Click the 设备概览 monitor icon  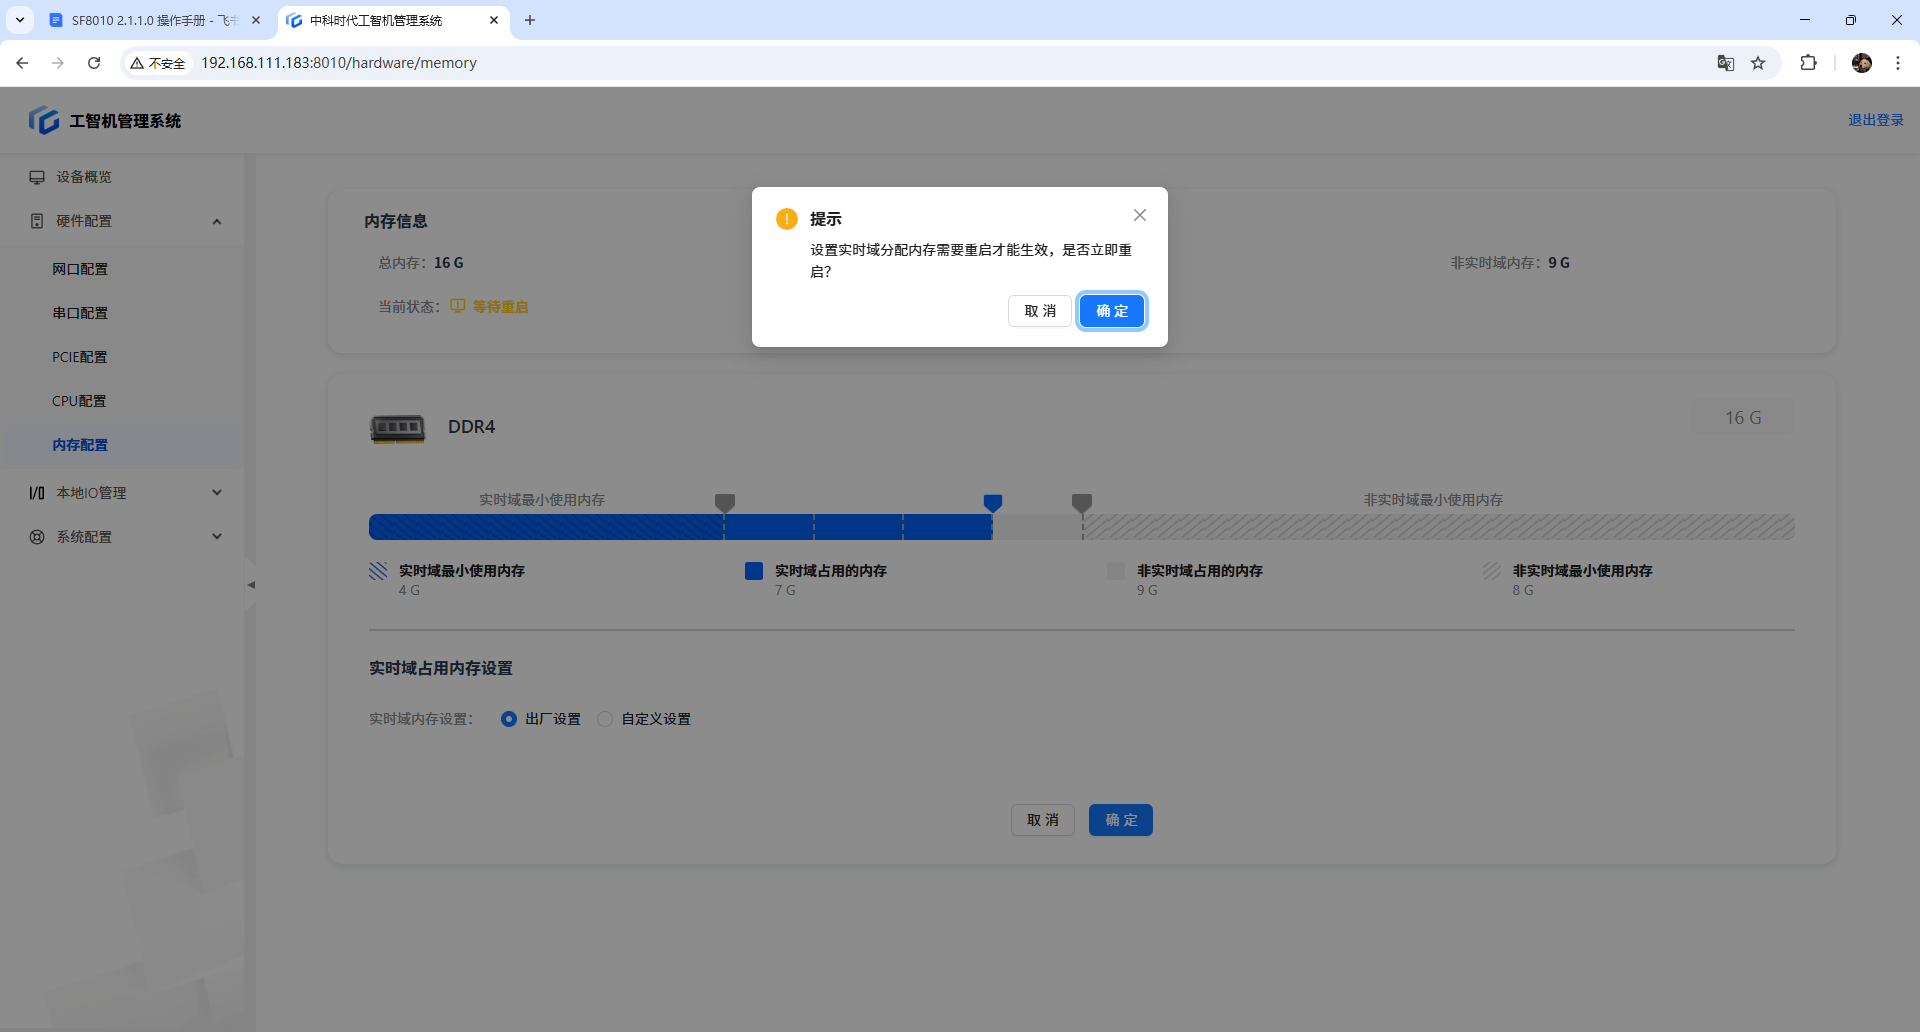[37, 177]
